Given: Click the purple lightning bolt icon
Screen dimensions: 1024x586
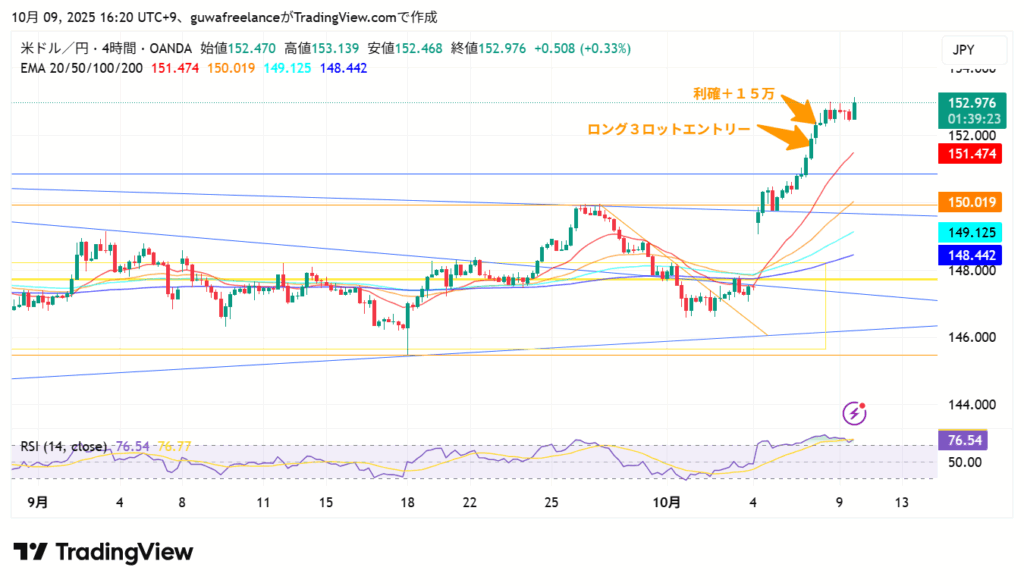Looking at the screenshot, I should [854, 412].
